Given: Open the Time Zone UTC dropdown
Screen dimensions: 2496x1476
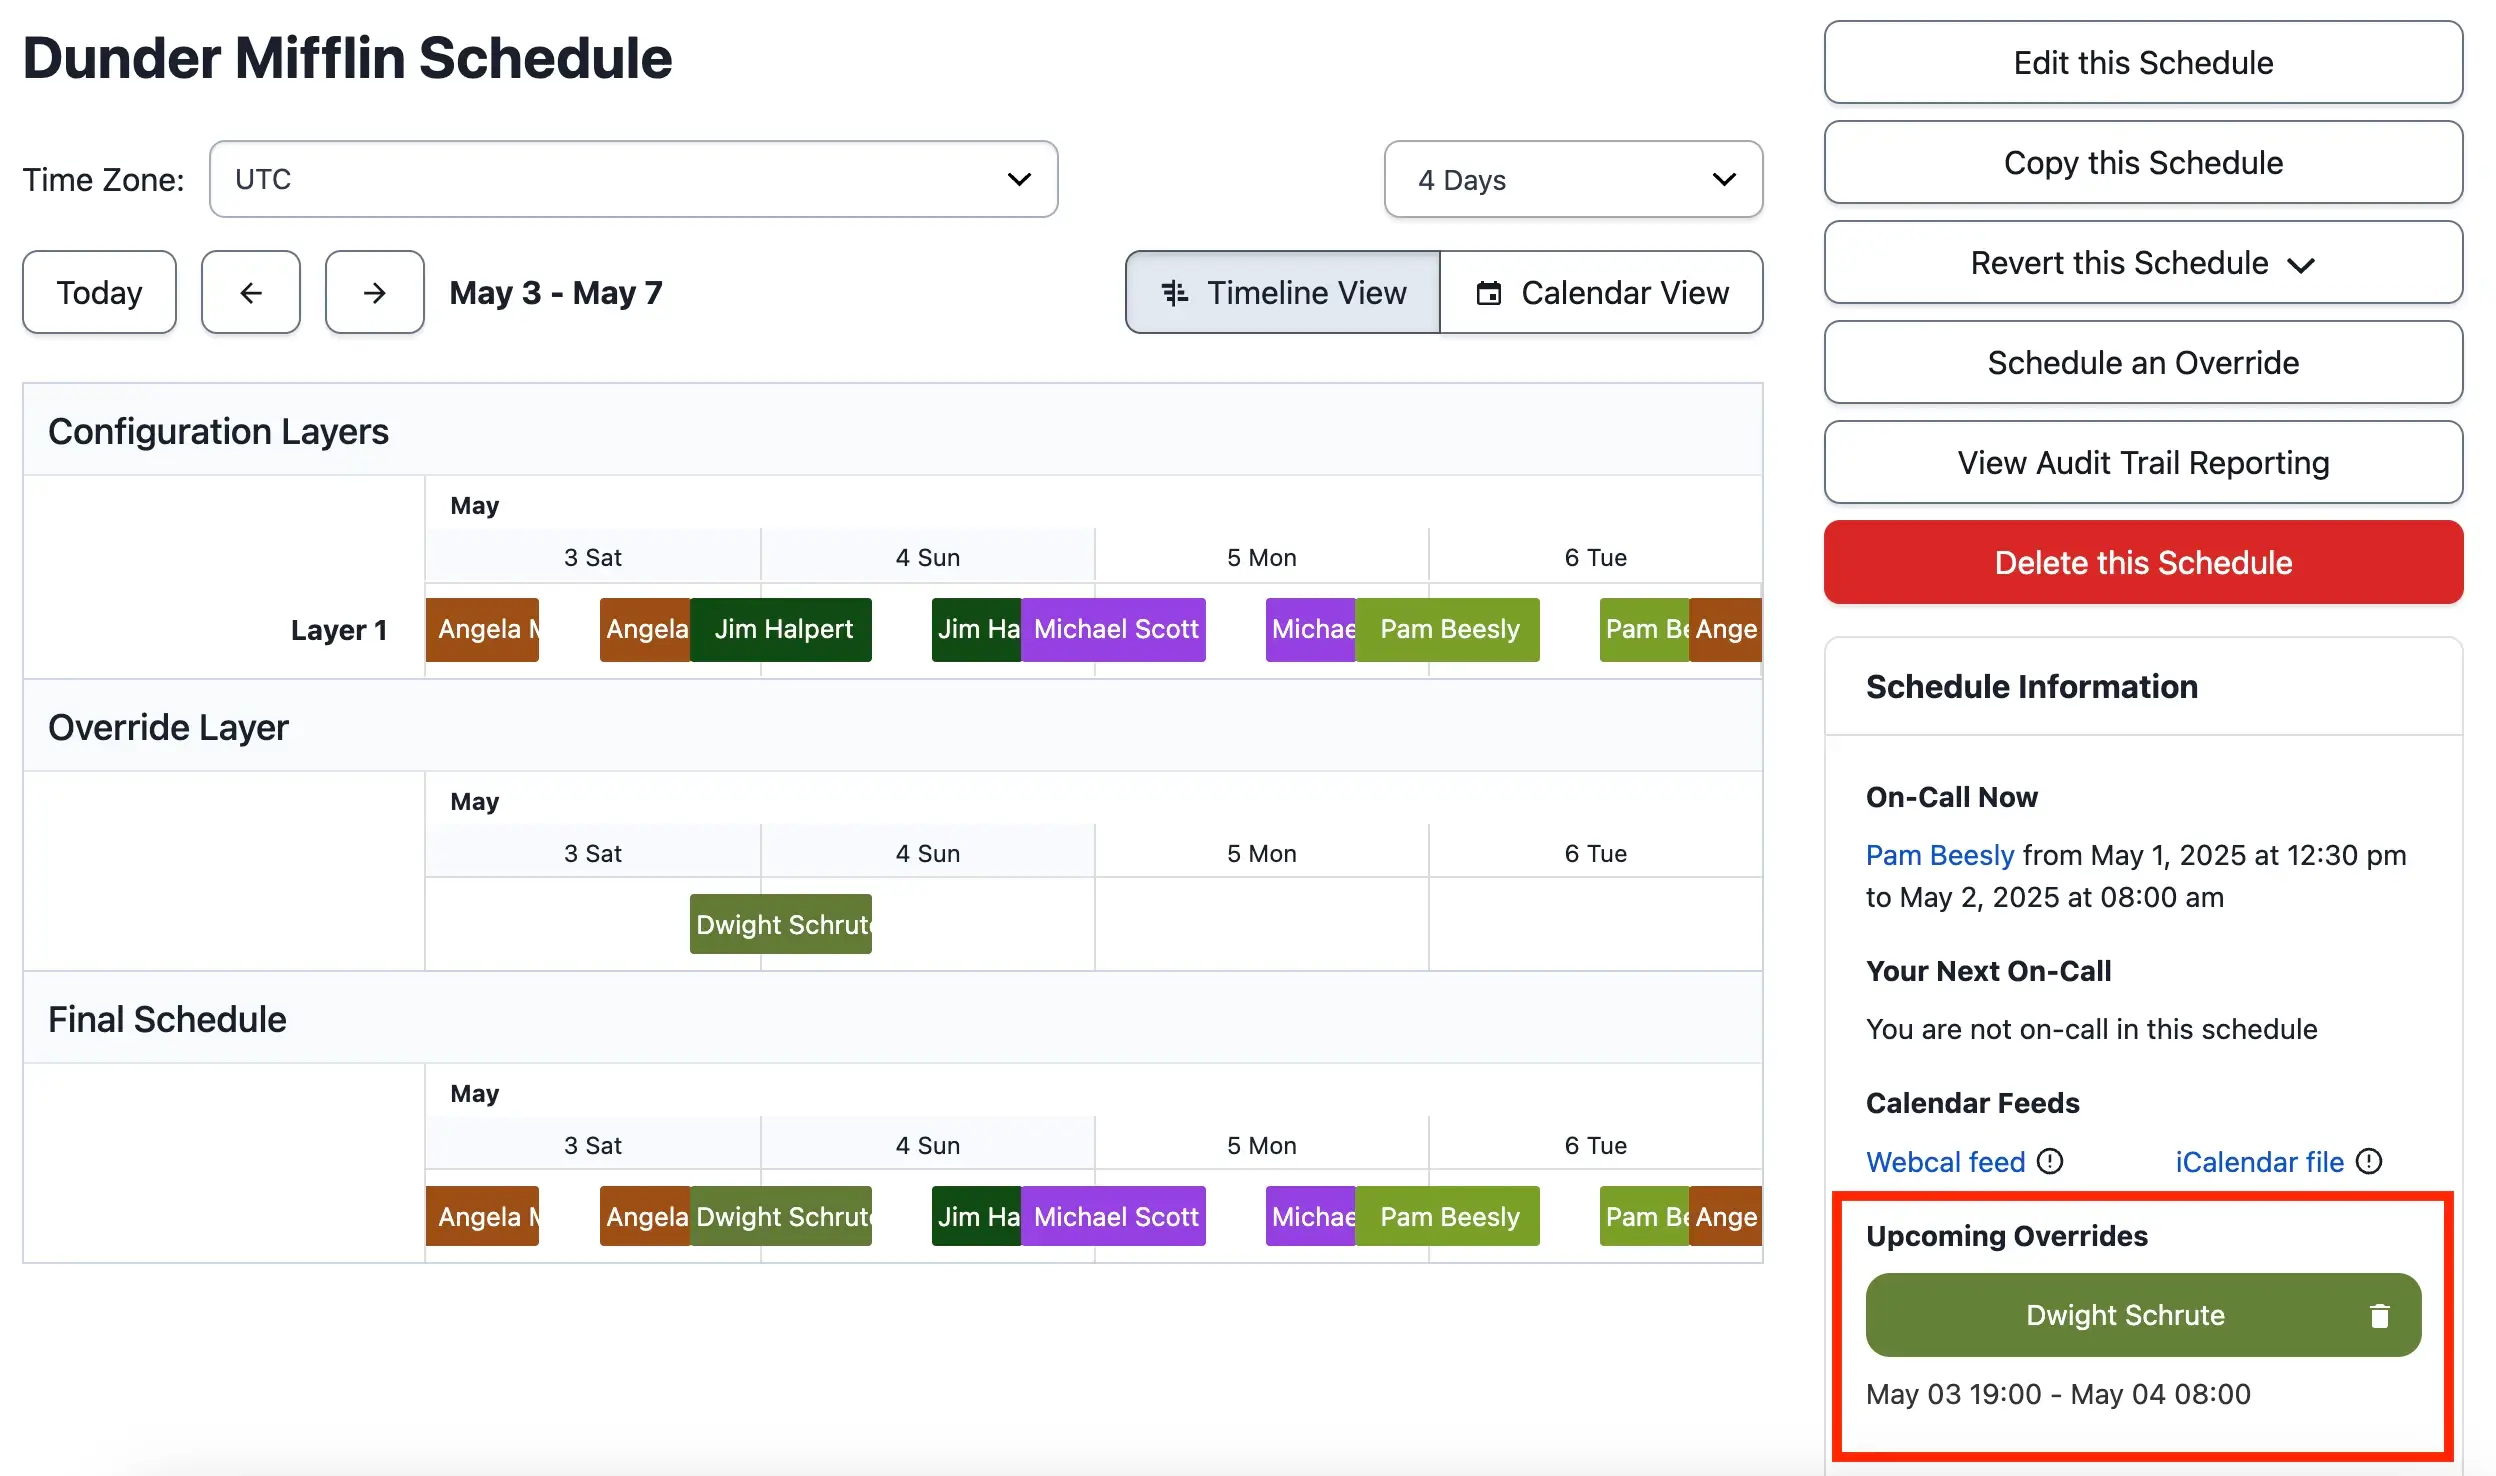Looking at the screenshot, I should pos(633,179).
